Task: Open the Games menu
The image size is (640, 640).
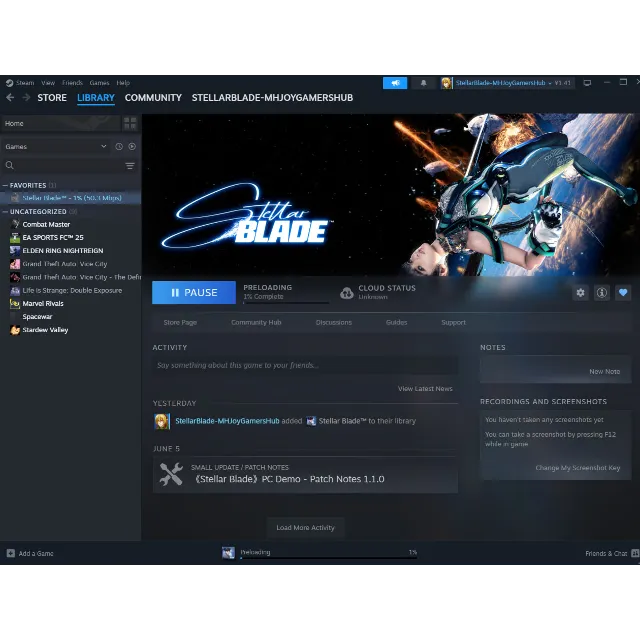Action: 99,83
